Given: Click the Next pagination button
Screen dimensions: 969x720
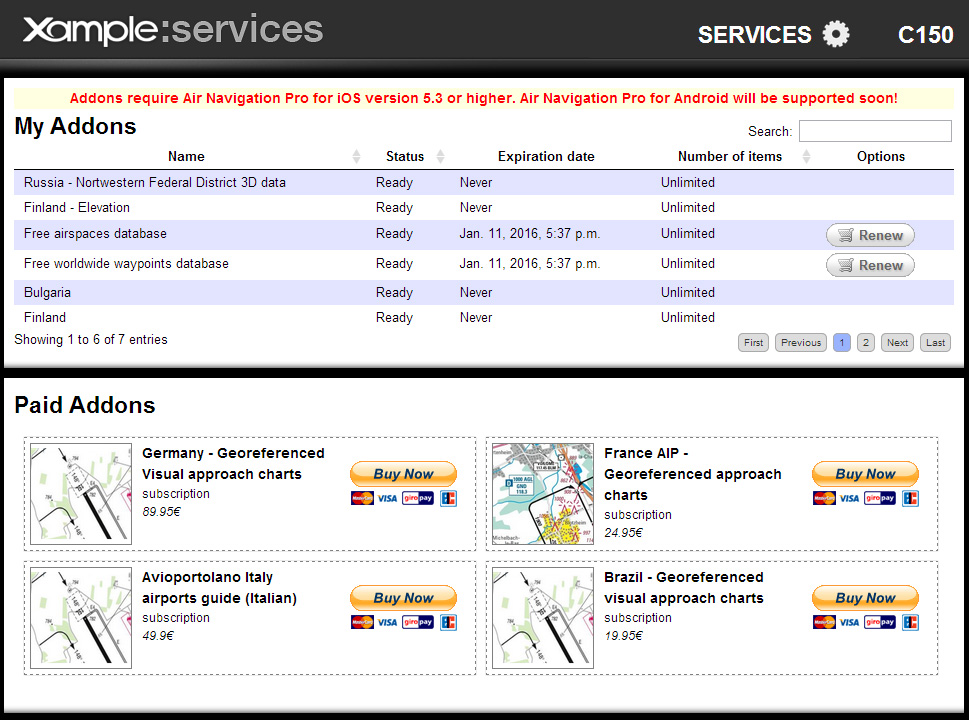Looking at the screenshot, I should click(897, 343).
